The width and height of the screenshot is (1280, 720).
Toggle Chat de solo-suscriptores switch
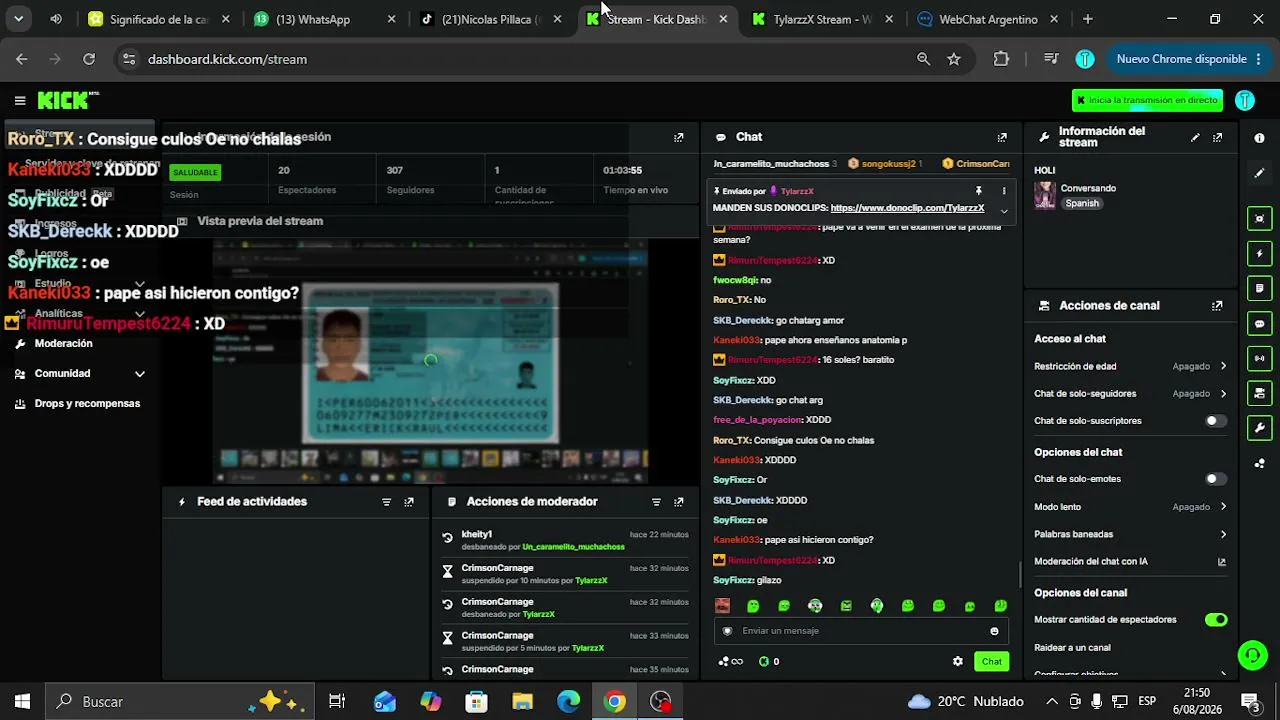[x=1215, y=421]
